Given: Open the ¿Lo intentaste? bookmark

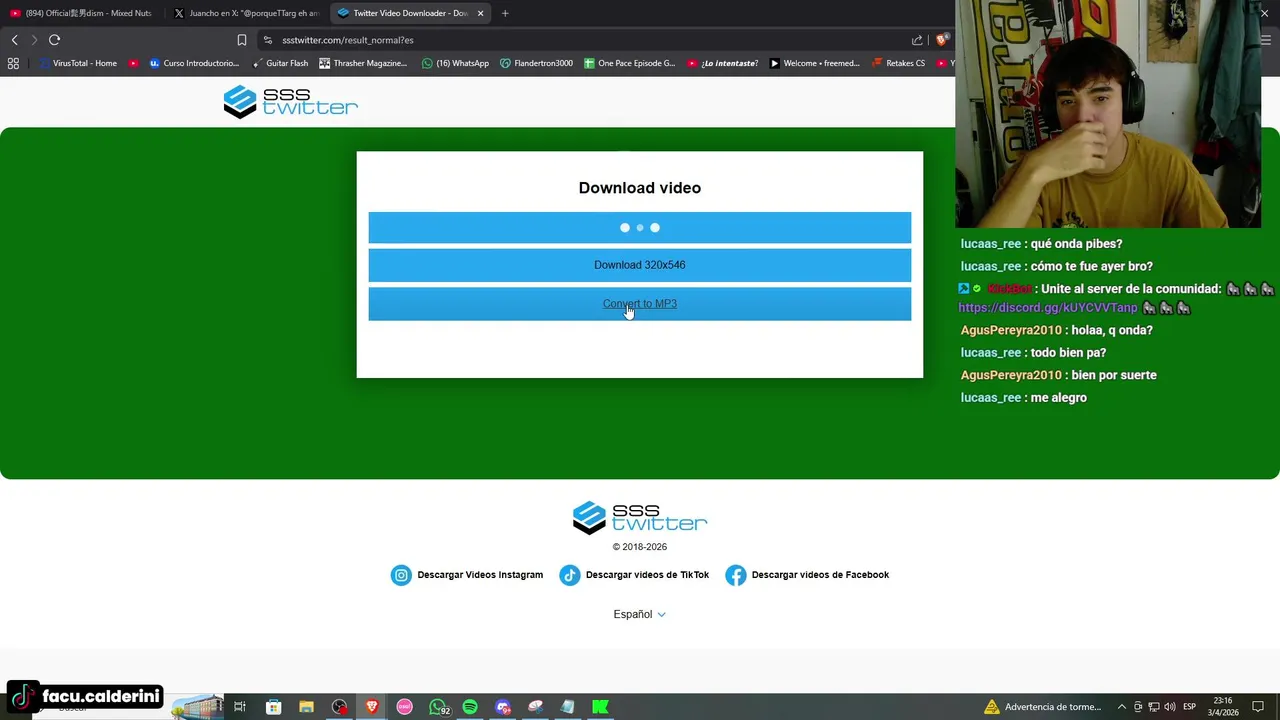Looking at the screenshot, I should 722,63.
